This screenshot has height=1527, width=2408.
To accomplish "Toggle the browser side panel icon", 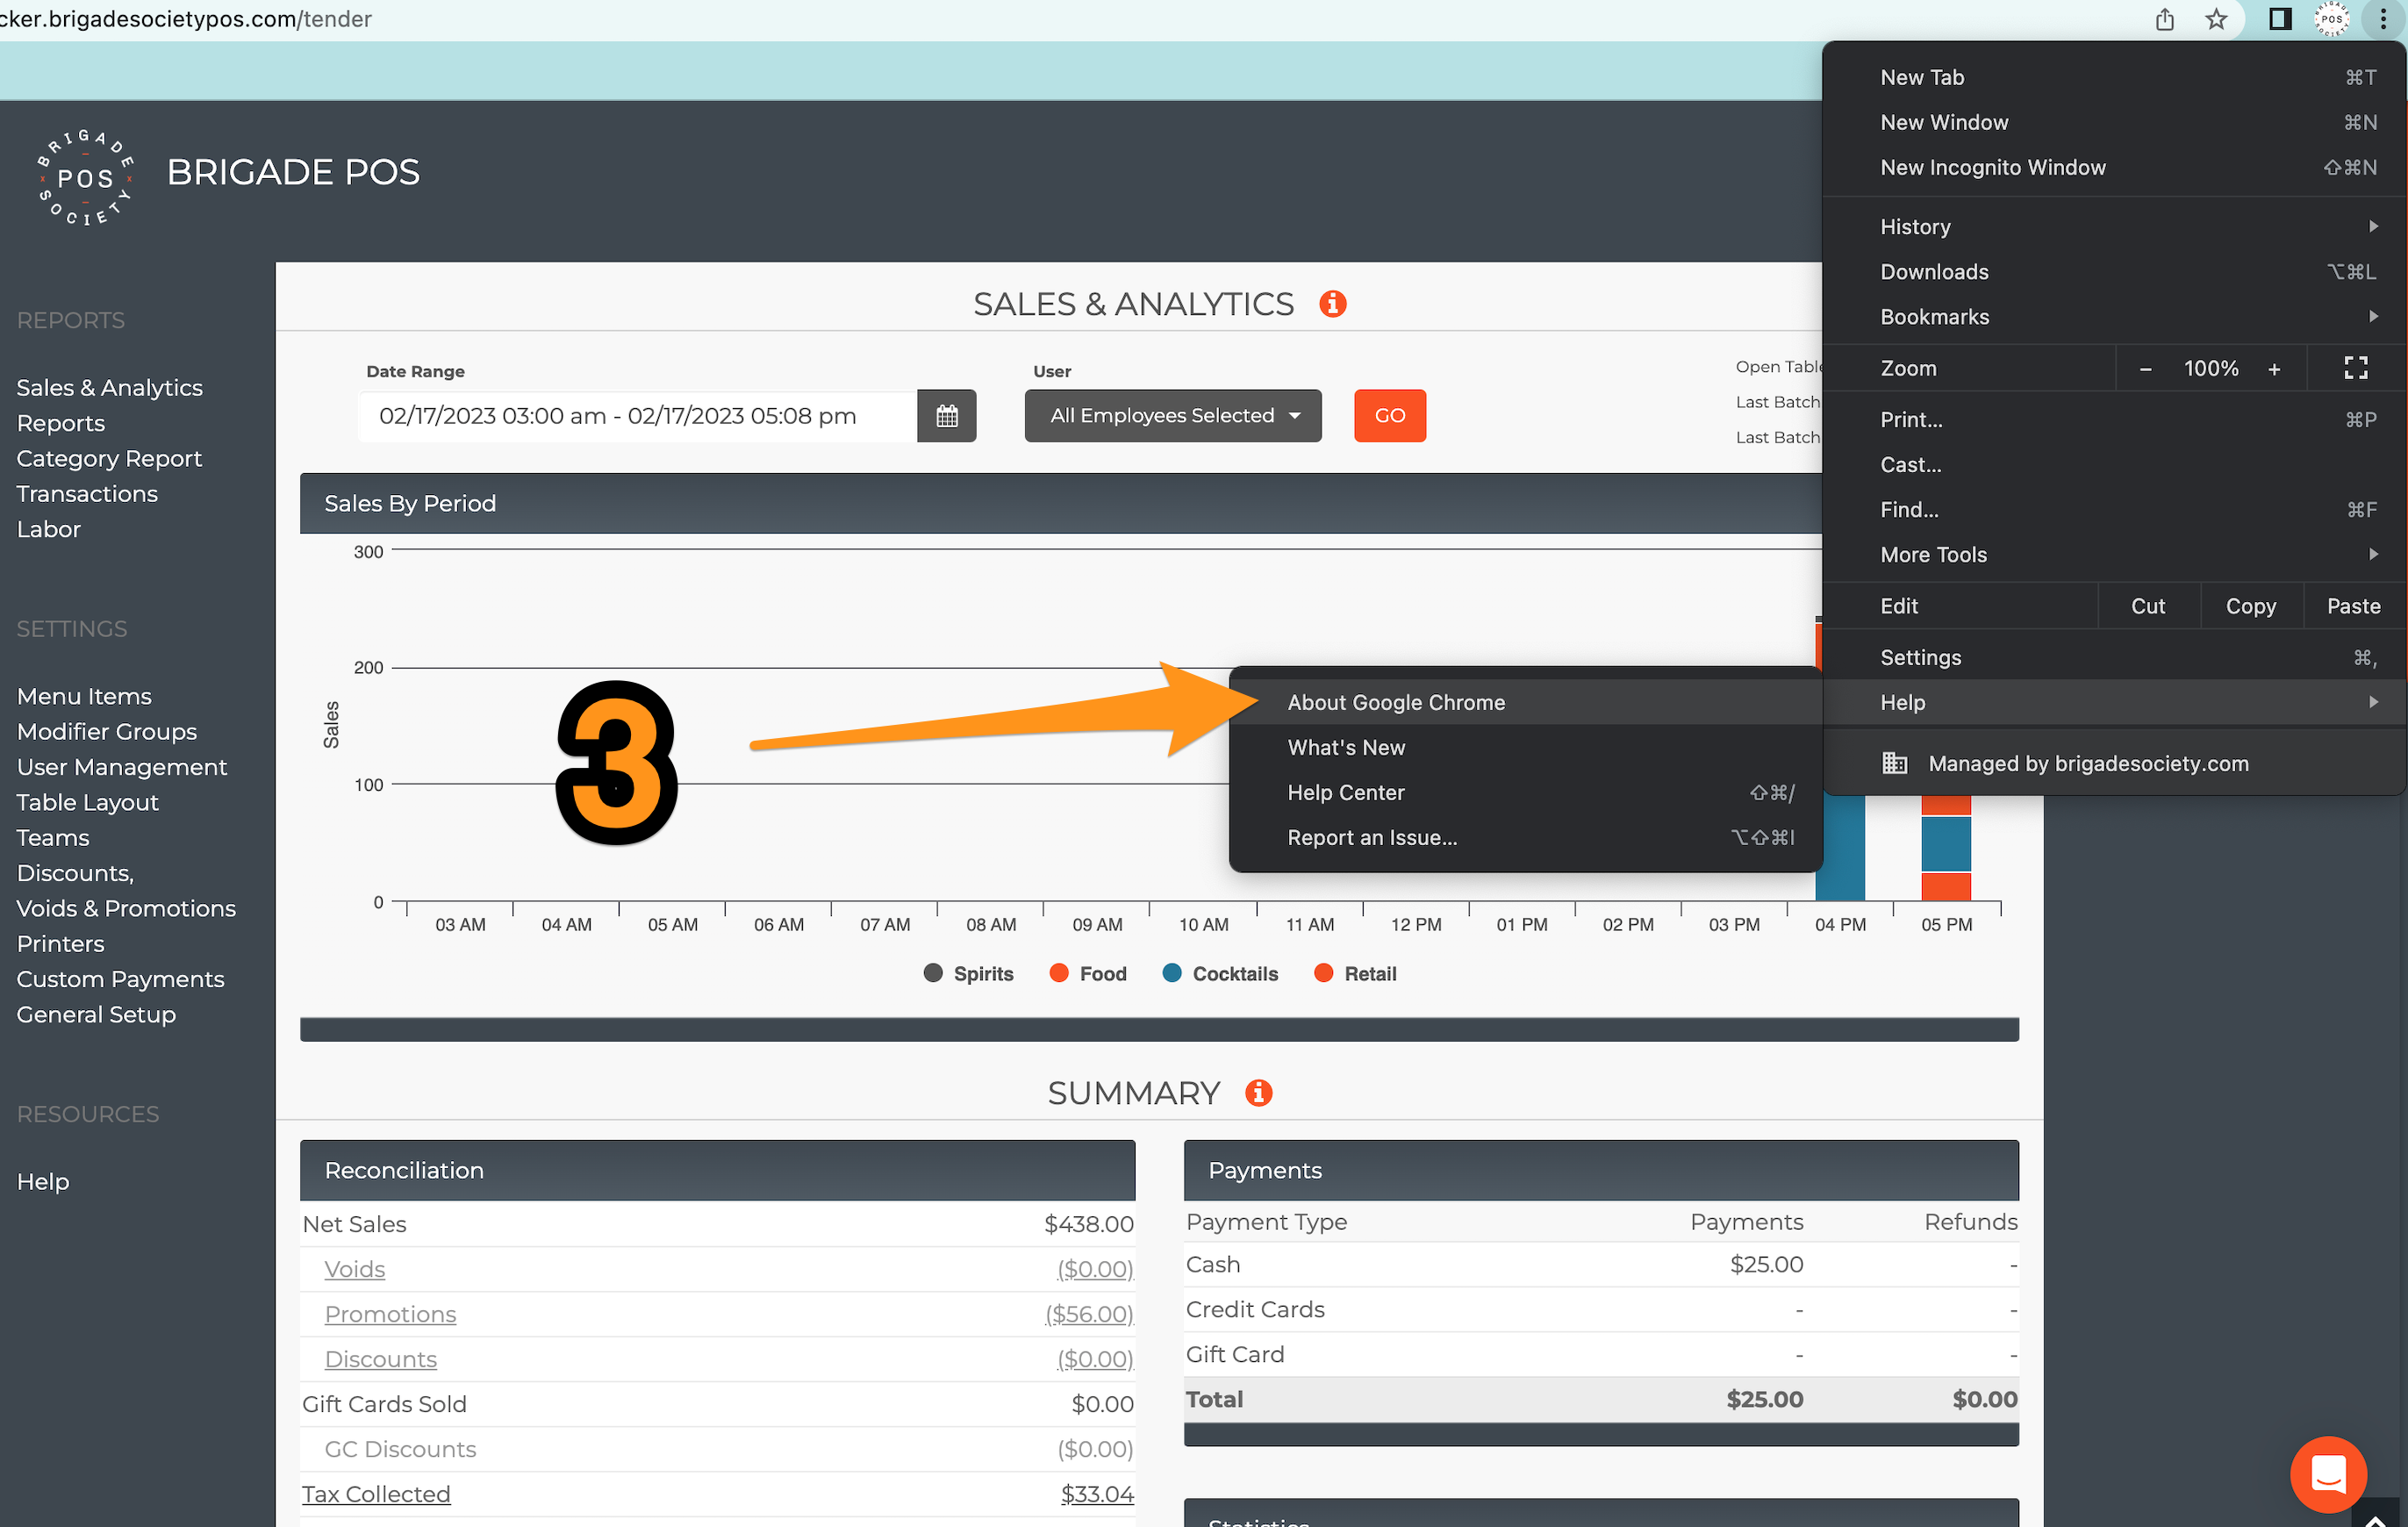I will point(2279,19).
